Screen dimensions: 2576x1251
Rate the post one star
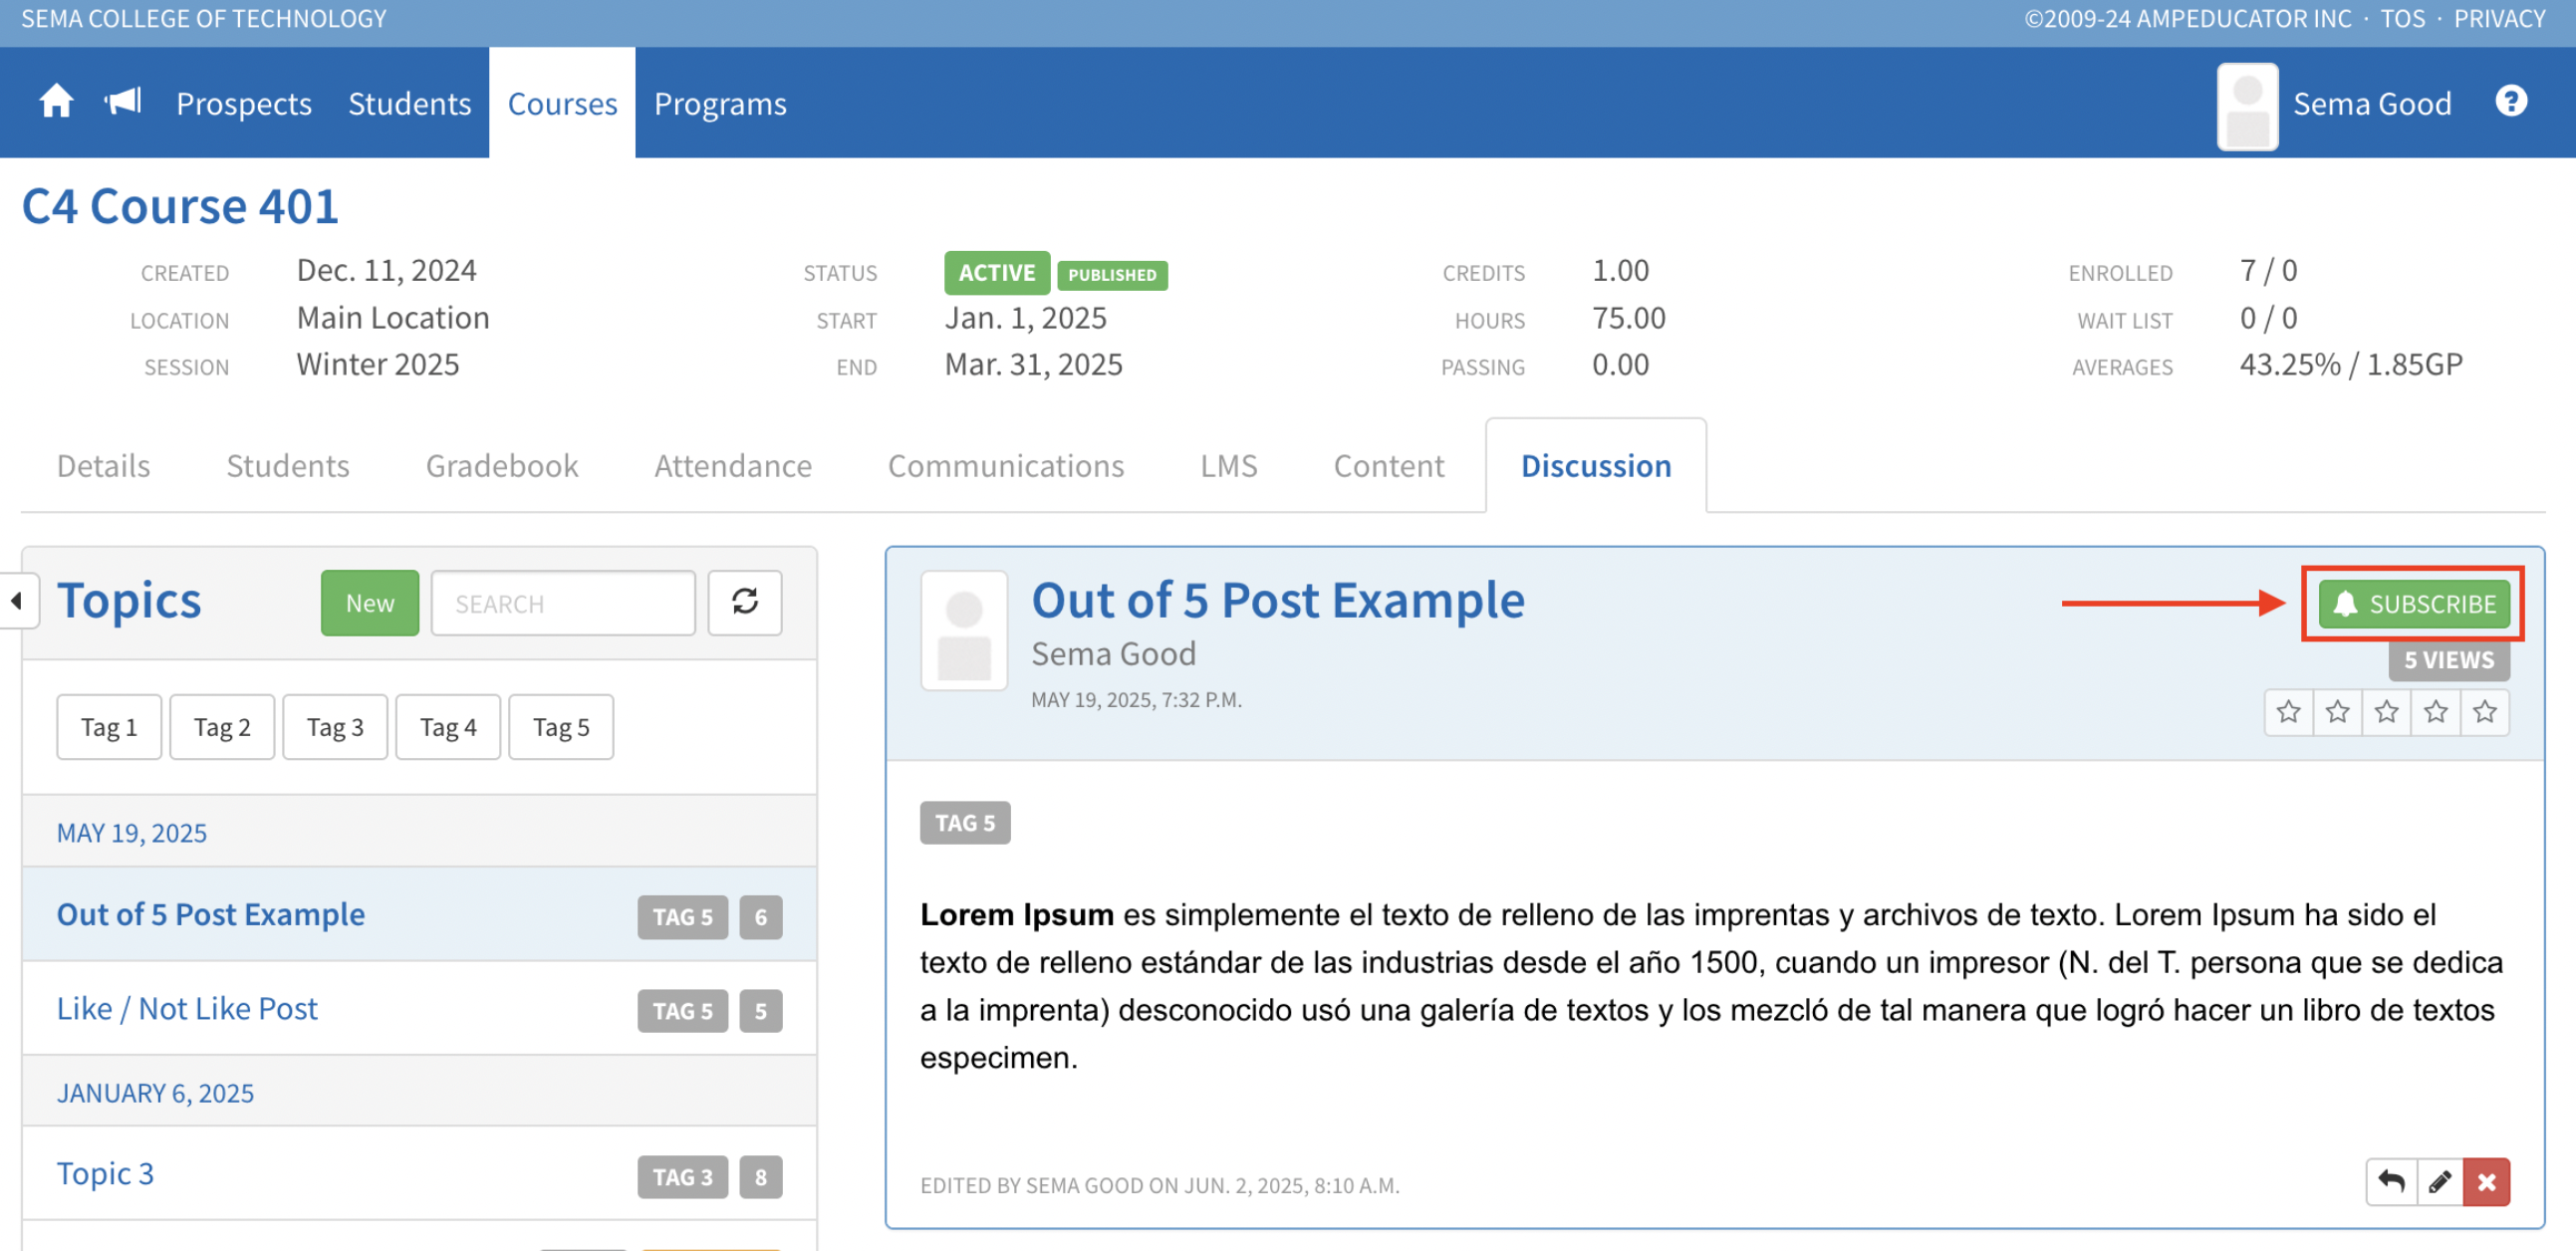(x=2288, y=712)
